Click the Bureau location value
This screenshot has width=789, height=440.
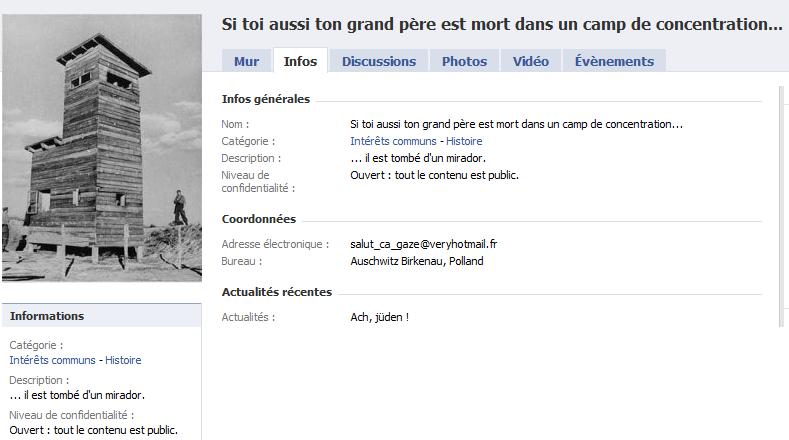[x=417, y=261]
